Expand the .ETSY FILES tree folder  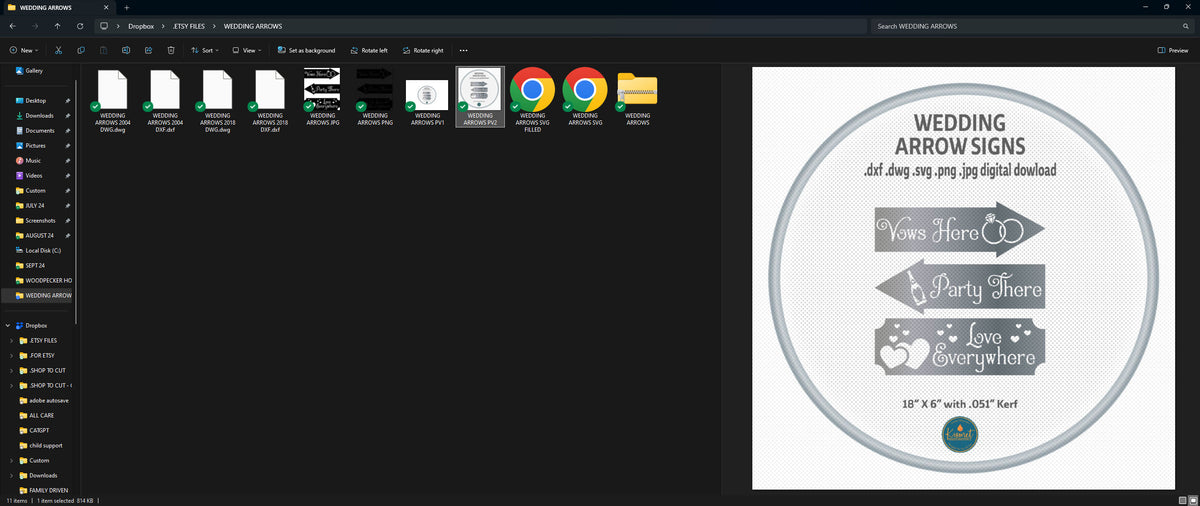(11, 340)
